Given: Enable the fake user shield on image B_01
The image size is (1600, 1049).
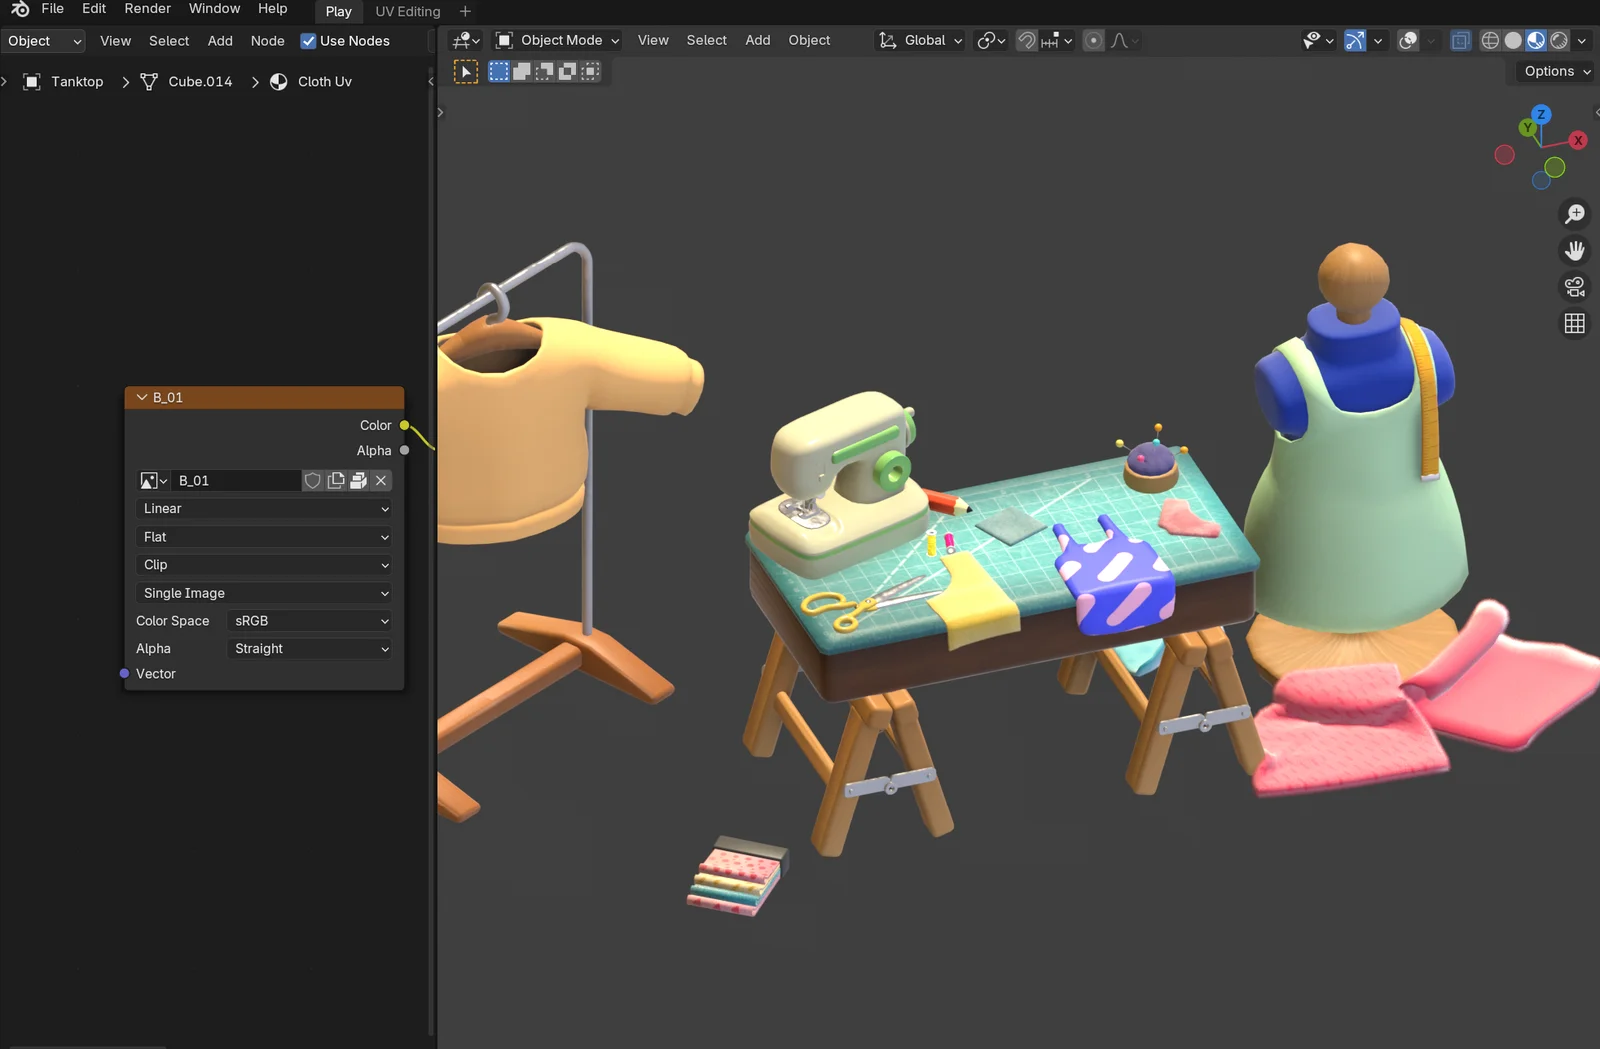Looking at the screenshot, I should click(312, 480).
